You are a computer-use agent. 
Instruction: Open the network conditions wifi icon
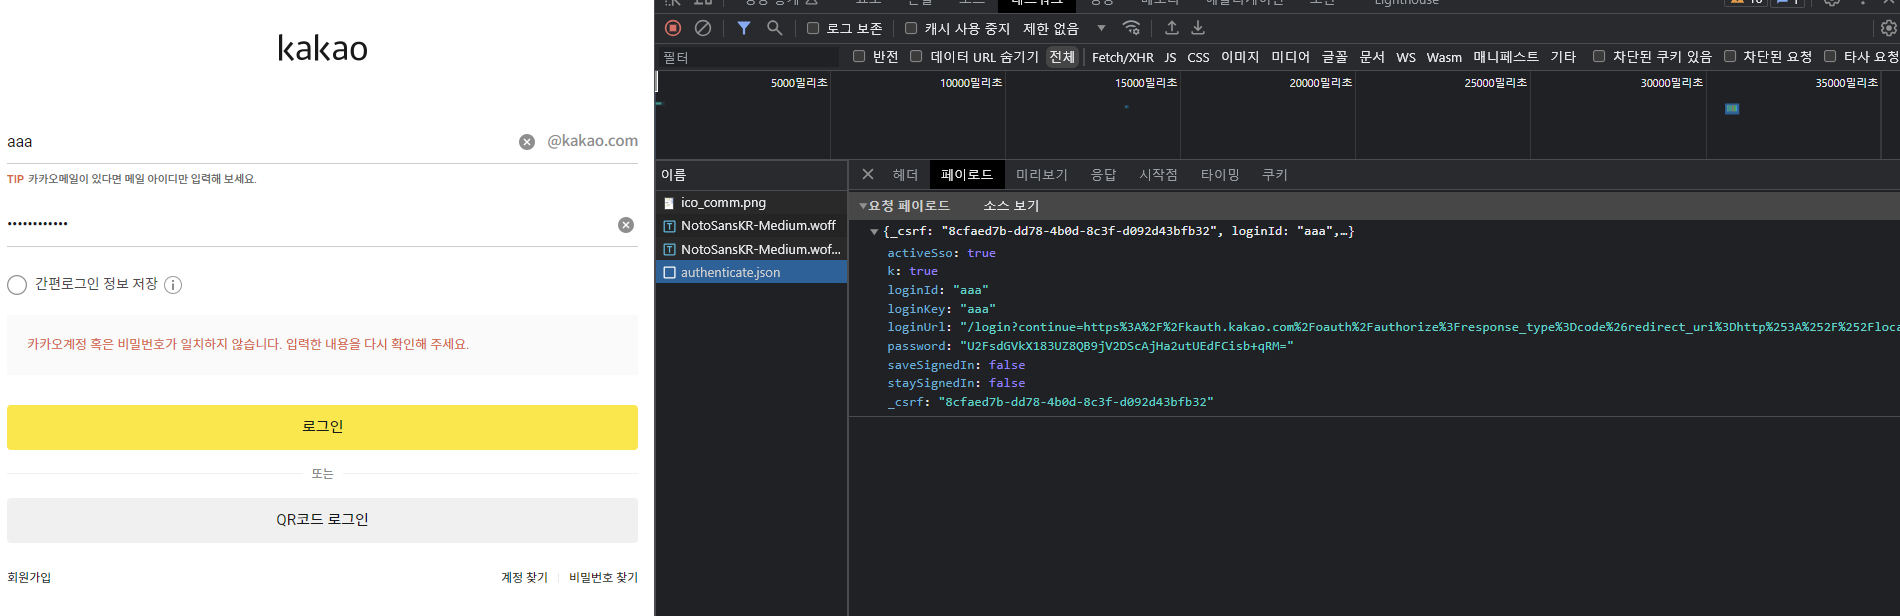coord(1131,28)
